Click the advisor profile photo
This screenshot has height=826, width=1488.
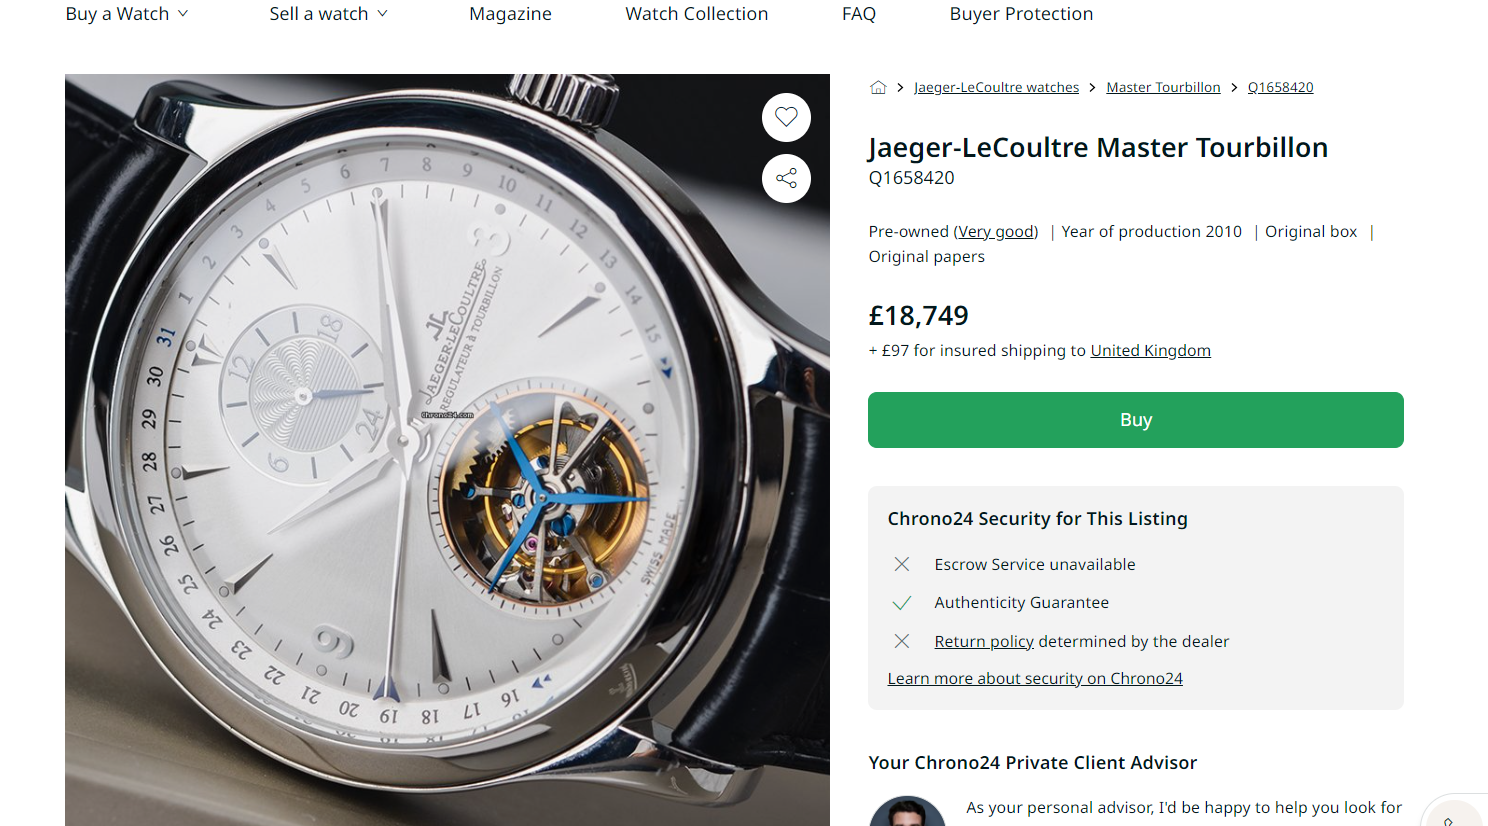coord(907,812)
